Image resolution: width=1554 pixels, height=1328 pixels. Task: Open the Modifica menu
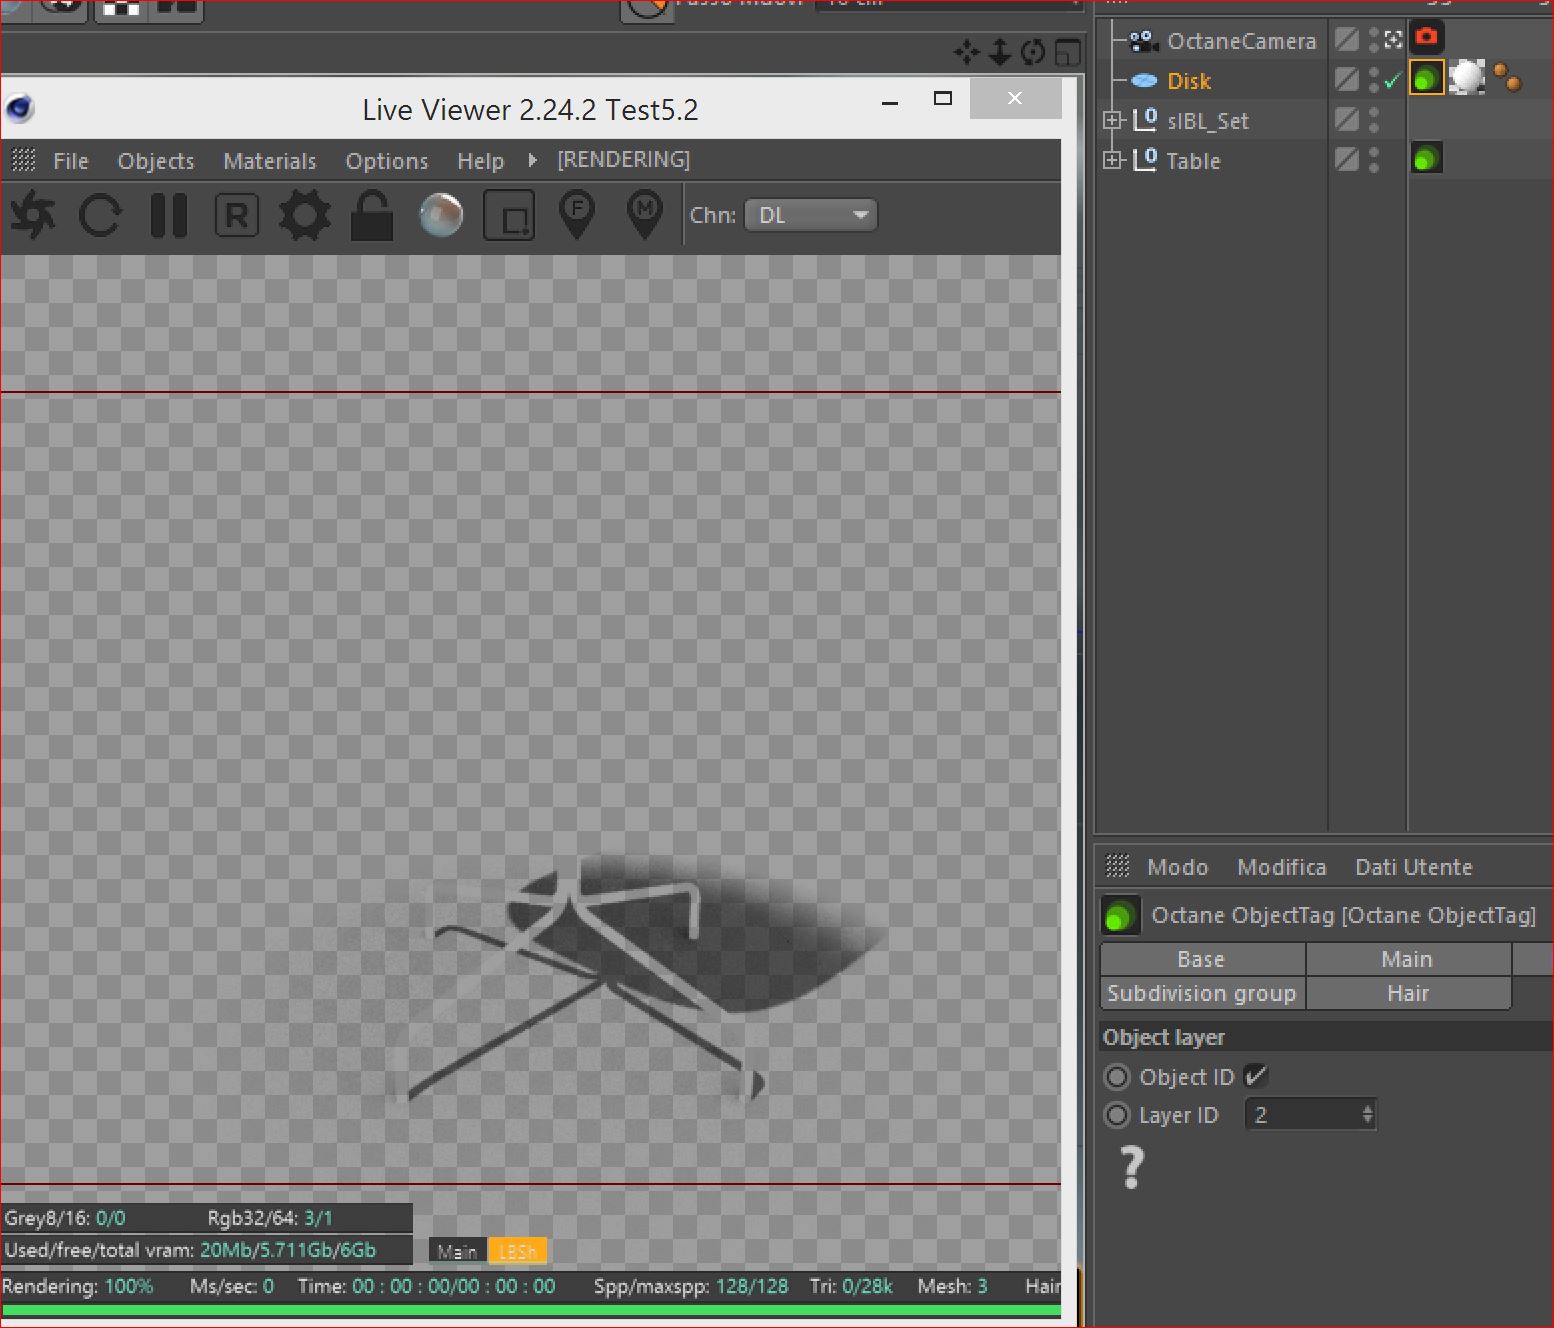[x=1282, y=867]
